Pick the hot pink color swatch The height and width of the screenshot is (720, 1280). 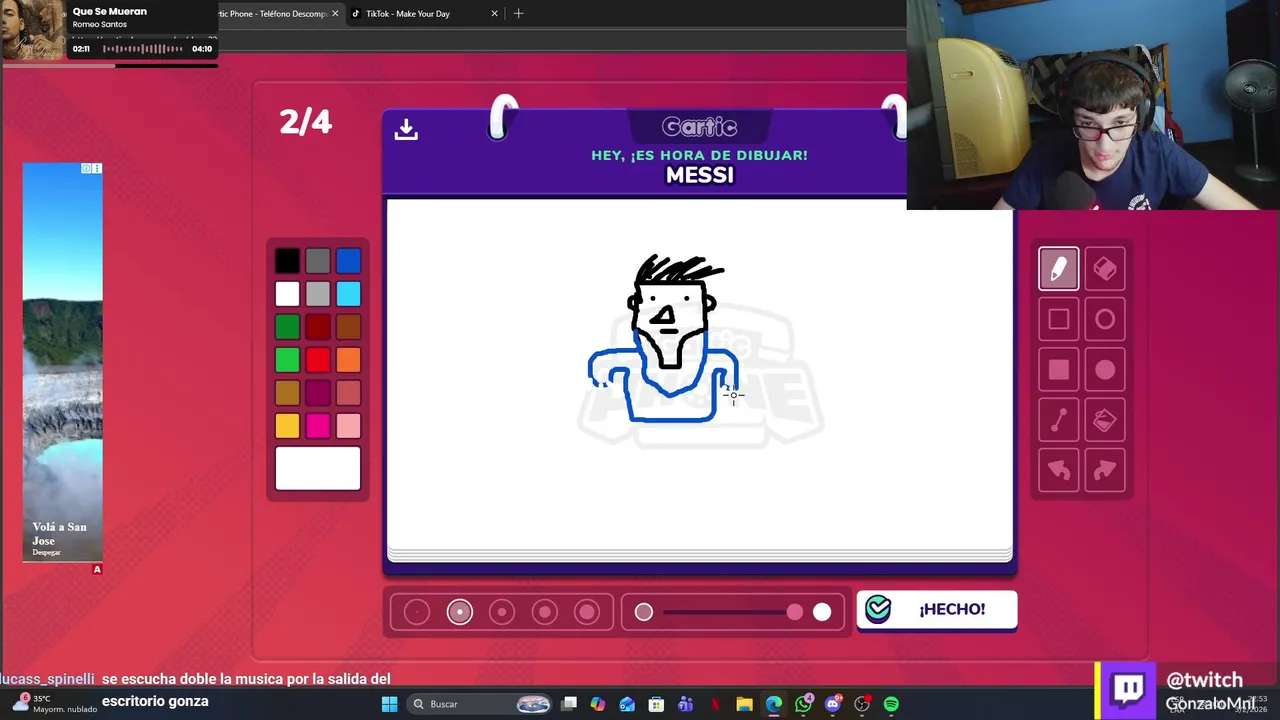318,426
